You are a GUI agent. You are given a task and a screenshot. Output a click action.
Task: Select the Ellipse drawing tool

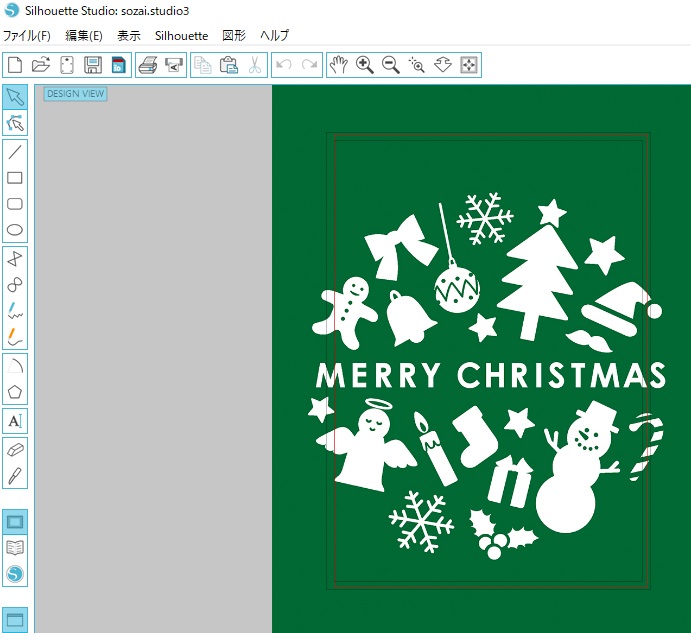tap(15, 230)
